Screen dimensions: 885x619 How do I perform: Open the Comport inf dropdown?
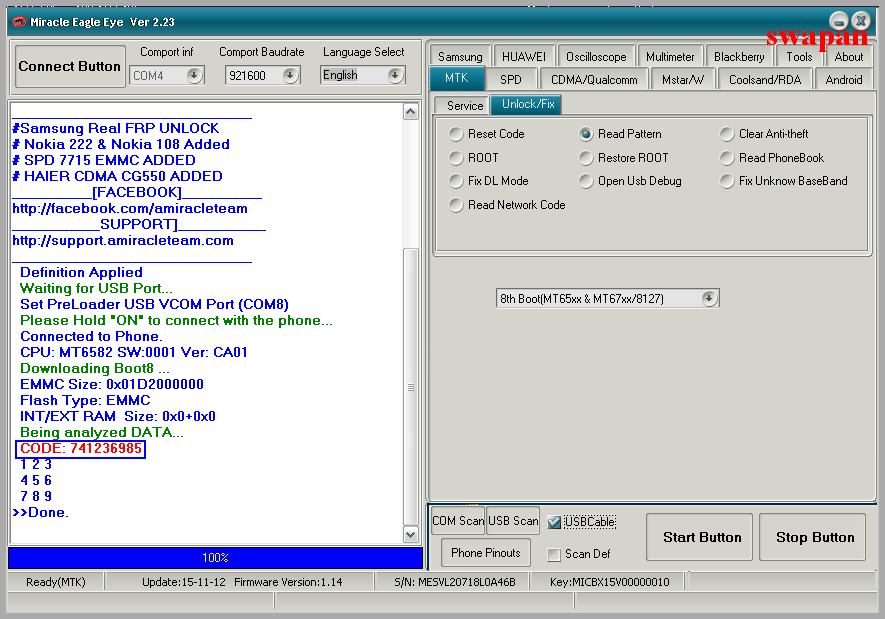194,75
